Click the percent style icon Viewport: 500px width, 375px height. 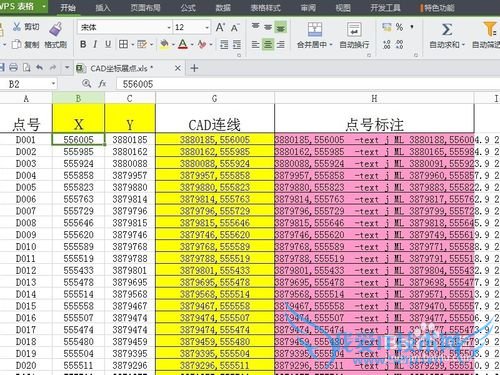[399, 27]
